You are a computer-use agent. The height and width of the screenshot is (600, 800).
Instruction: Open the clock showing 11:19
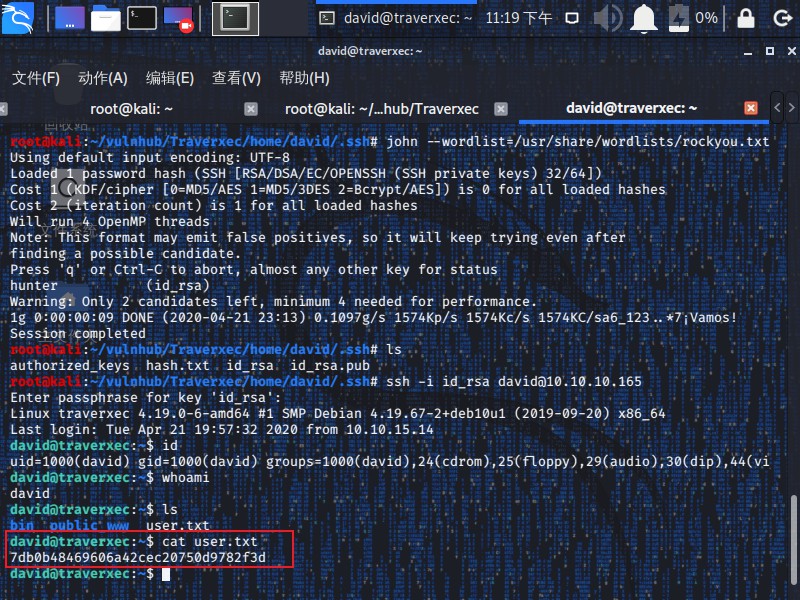[x=518, y=18]
